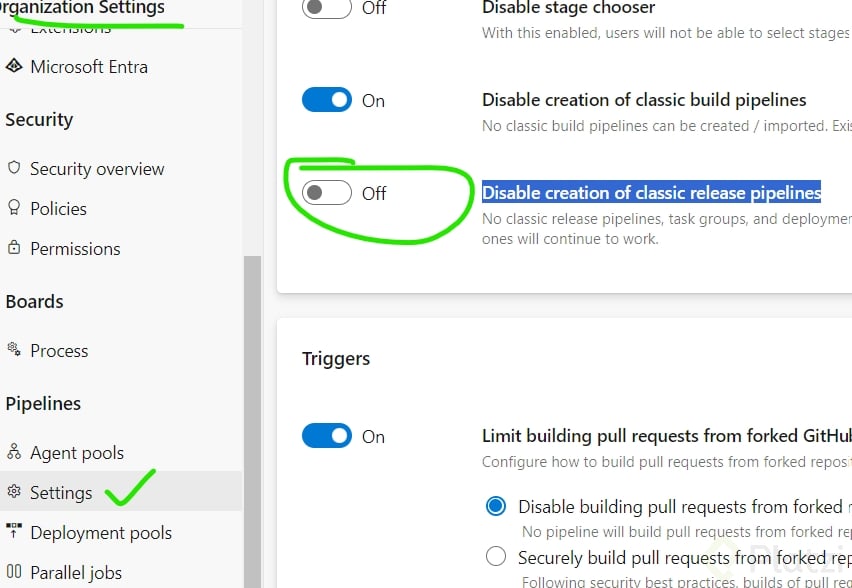Go to Permissions settings

point(75,249)
